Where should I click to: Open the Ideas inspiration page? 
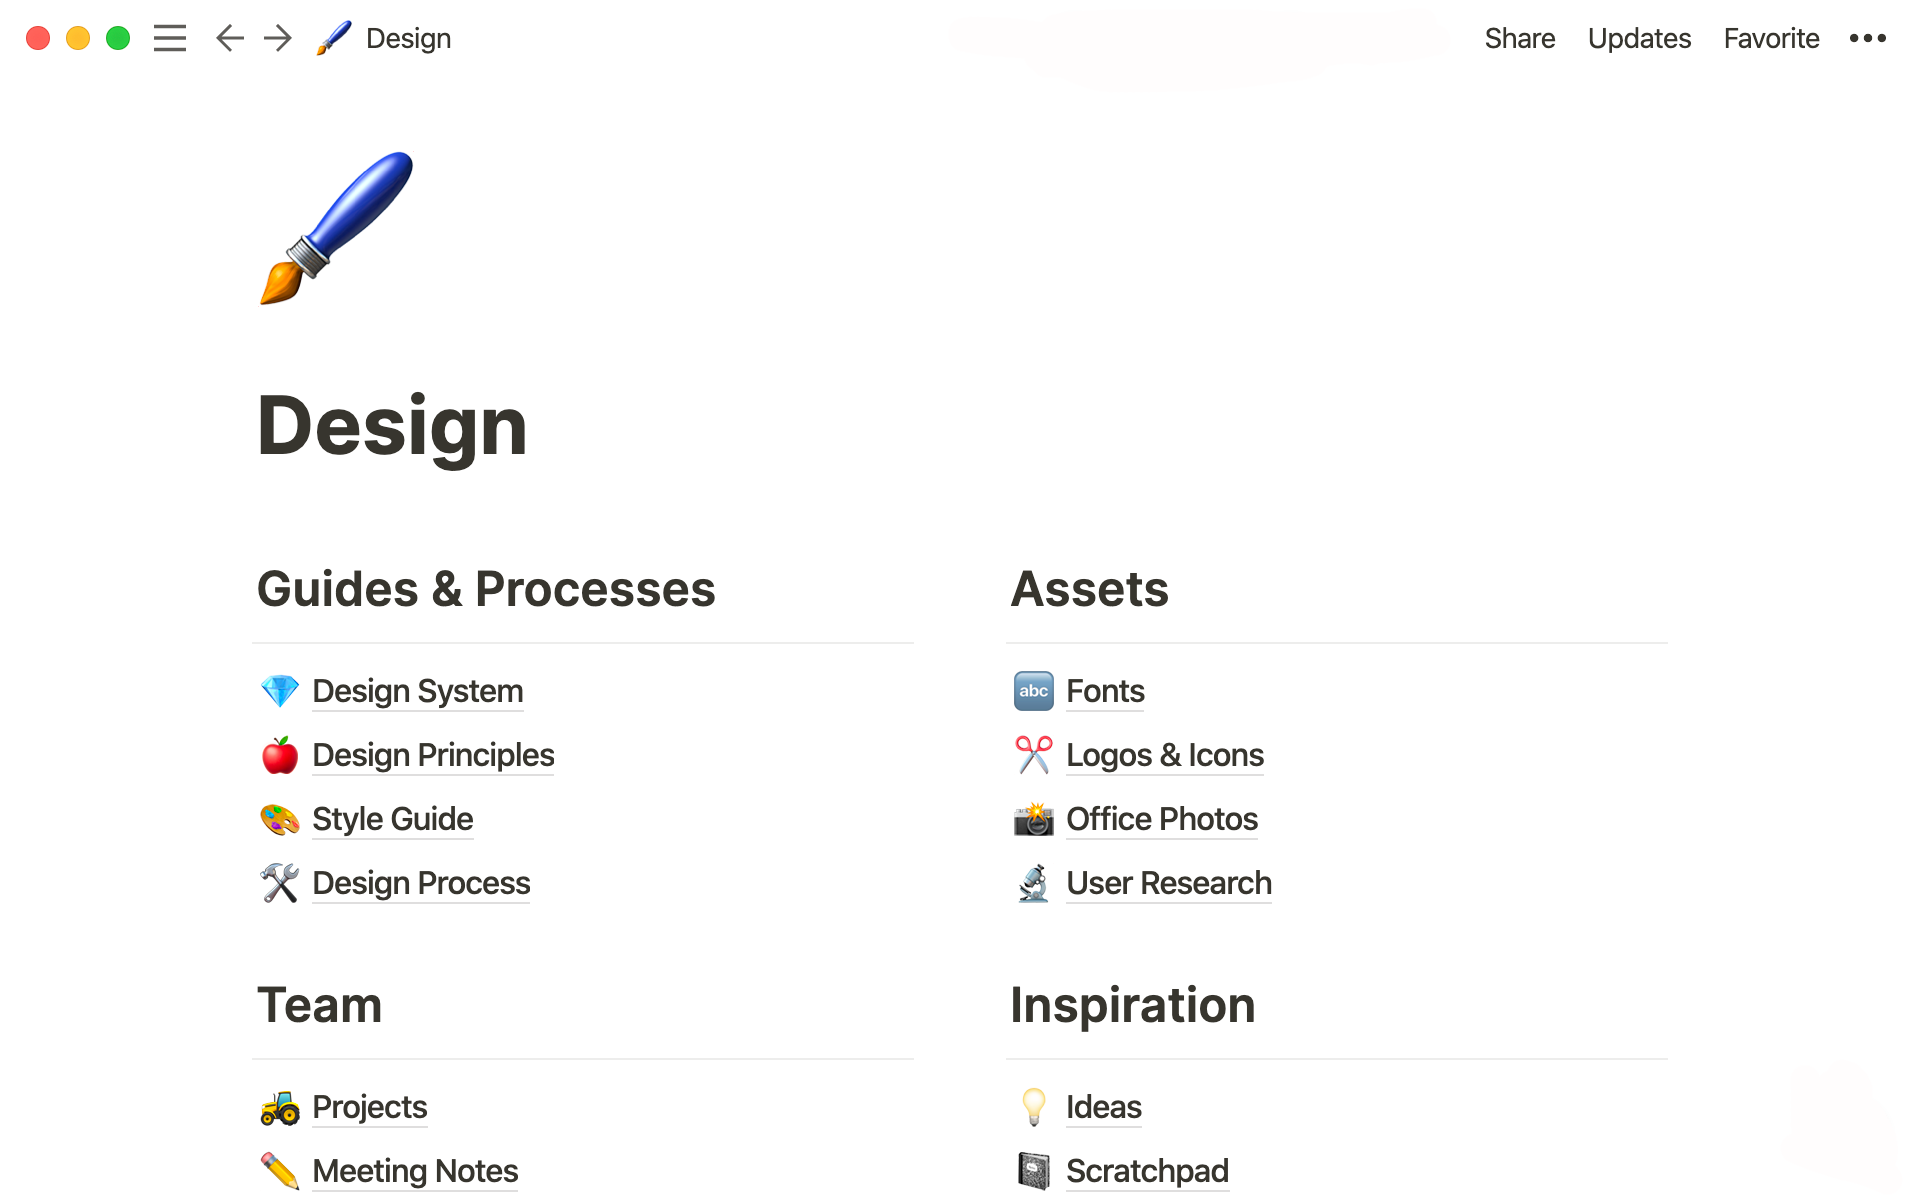(x=1103, y=1107)
